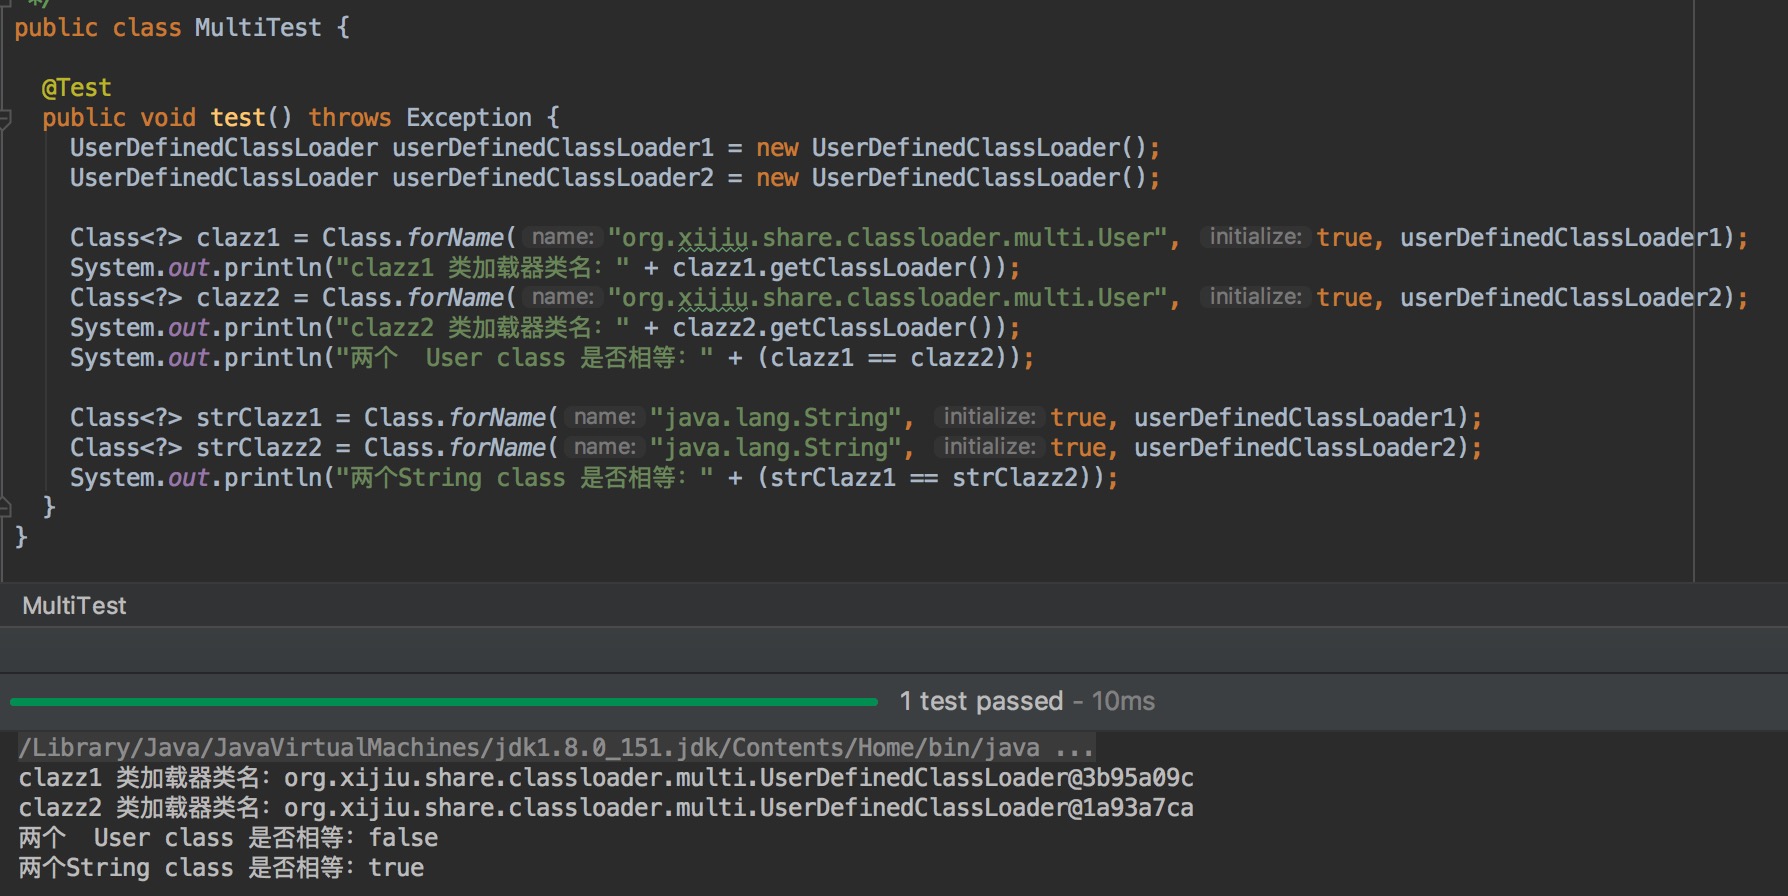Click the @Test annotation
The height and width of the screenshot is (896, 1788).
(76, 88)
